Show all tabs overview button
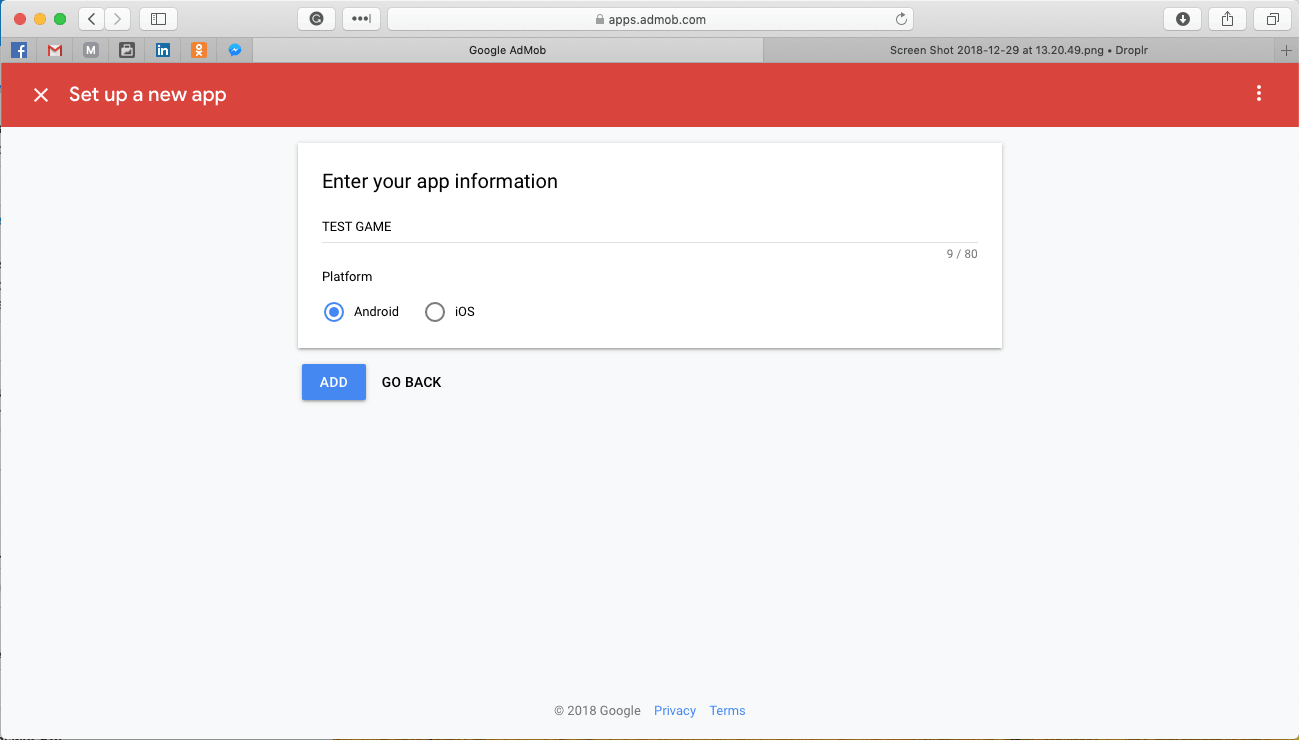The height and width of the screenshot is (740, 1299). pyautogui.click(x=1273, y=19)
